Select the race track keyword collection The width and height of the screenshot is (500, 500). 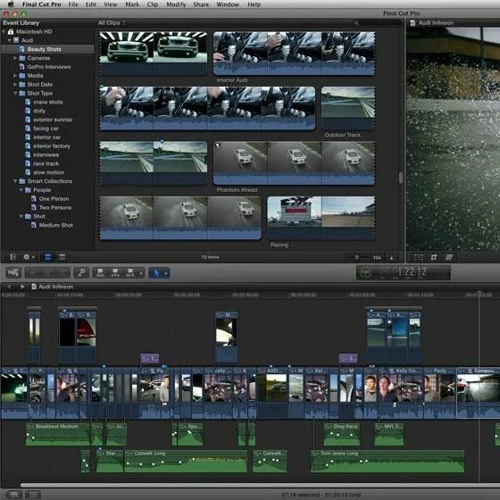47,164
